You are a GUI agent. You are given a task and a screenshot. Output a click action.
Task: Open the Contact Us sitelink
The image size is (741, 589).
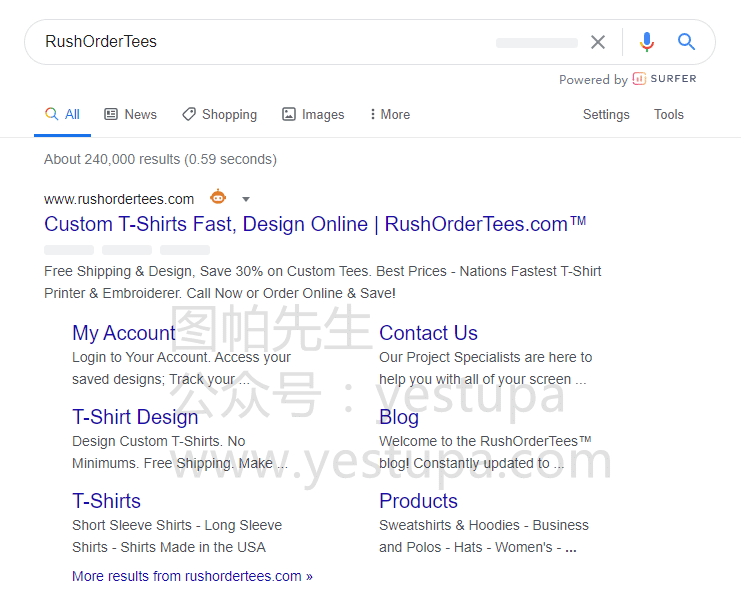428,333
